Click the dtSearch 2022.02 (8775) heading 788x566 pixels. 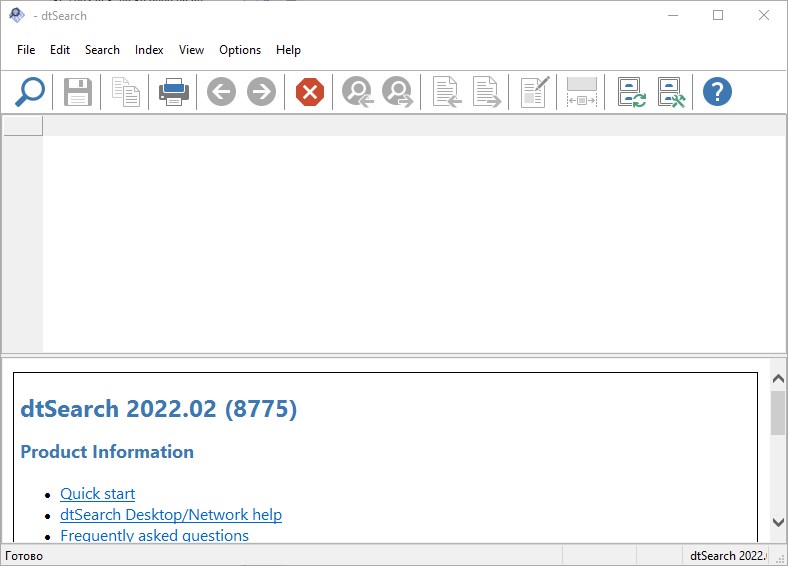(x=159, y=409)
